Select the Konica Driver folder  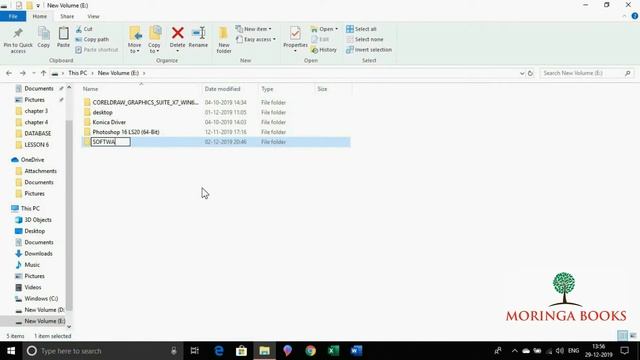pos(216,122)
